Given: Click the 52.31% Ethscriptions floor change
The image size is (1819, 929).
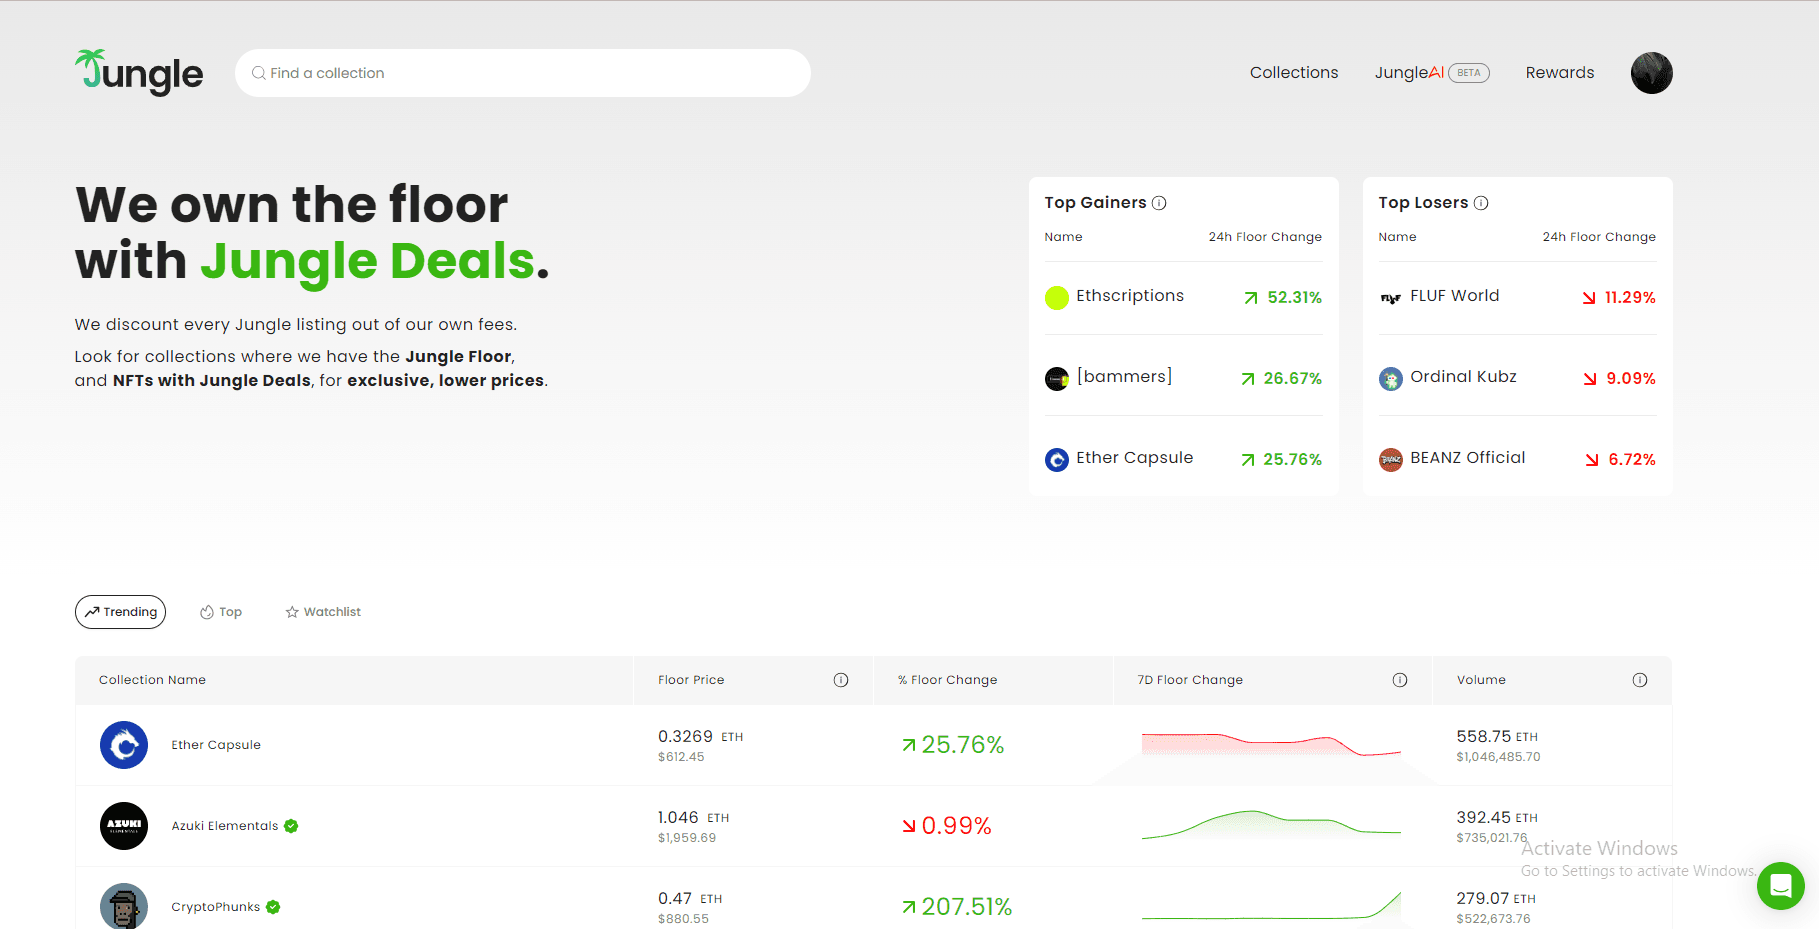Looking at the screenshot, I should (1283, 298).
